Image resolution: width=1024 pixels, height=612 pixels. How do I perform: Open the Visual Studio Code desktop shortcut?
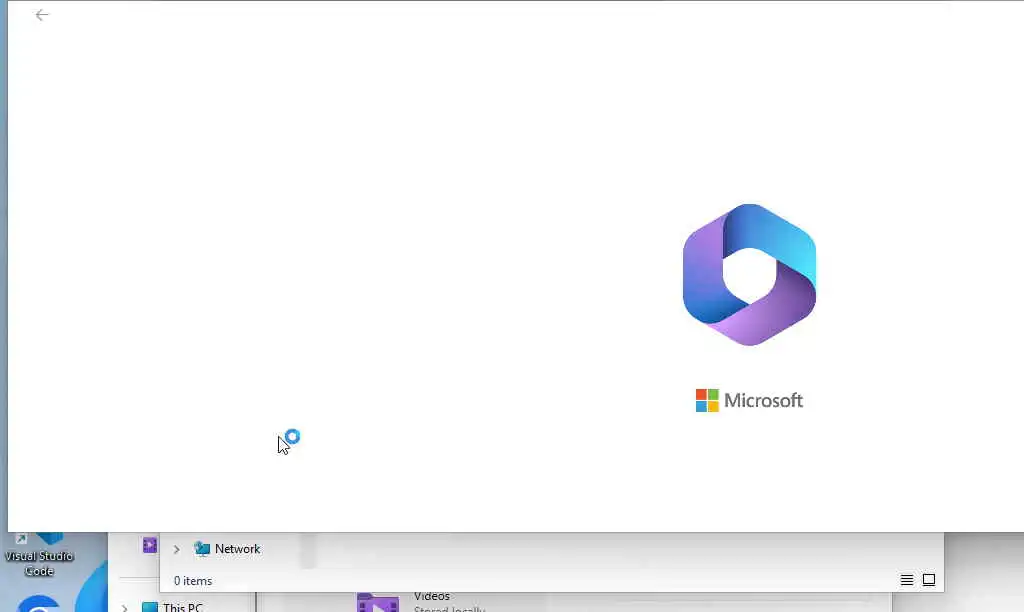tap(39, 555)
